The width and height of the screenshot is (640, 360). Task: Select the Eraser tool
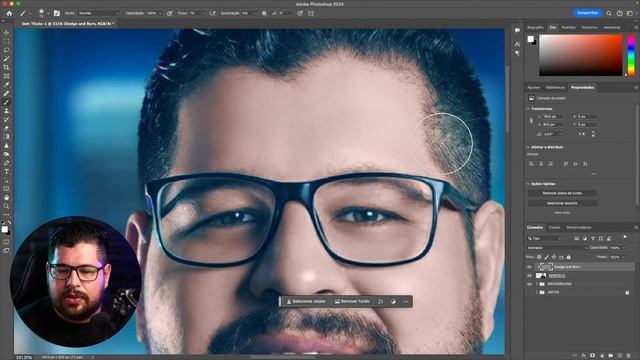[6, 128]
